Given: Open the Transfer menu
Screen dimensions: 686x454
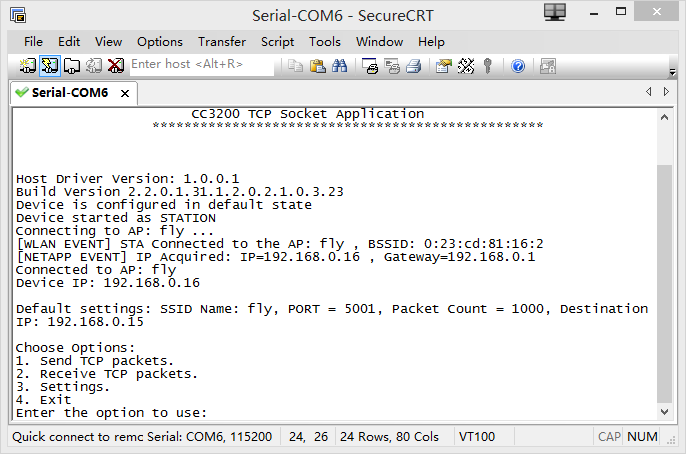Looking at the screenshot, I should (221, 41).
